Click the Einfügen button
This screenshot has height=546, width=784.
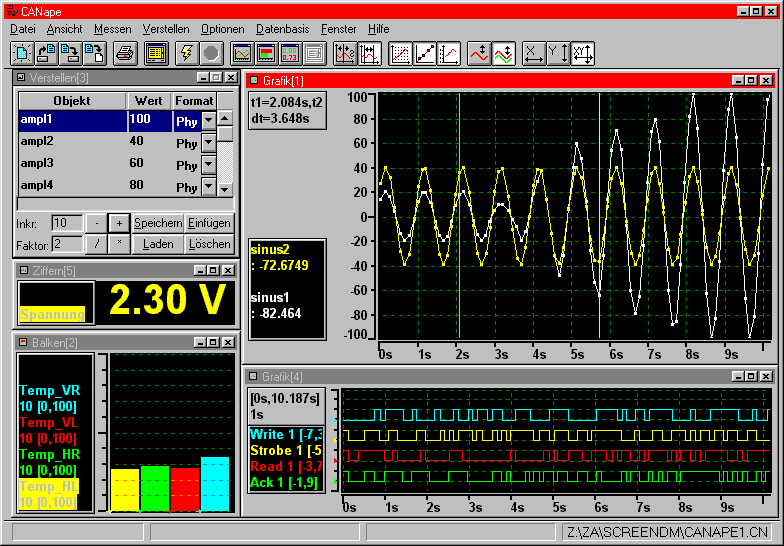click(209, 223)
